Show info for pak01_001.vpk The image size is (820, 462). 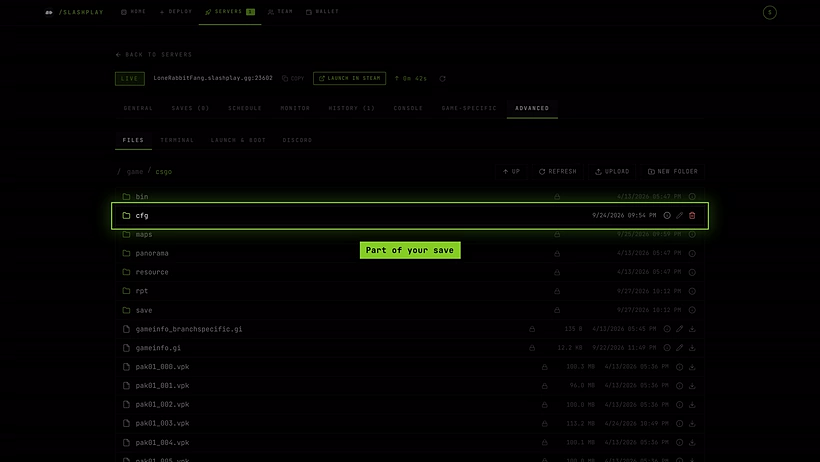679,386
